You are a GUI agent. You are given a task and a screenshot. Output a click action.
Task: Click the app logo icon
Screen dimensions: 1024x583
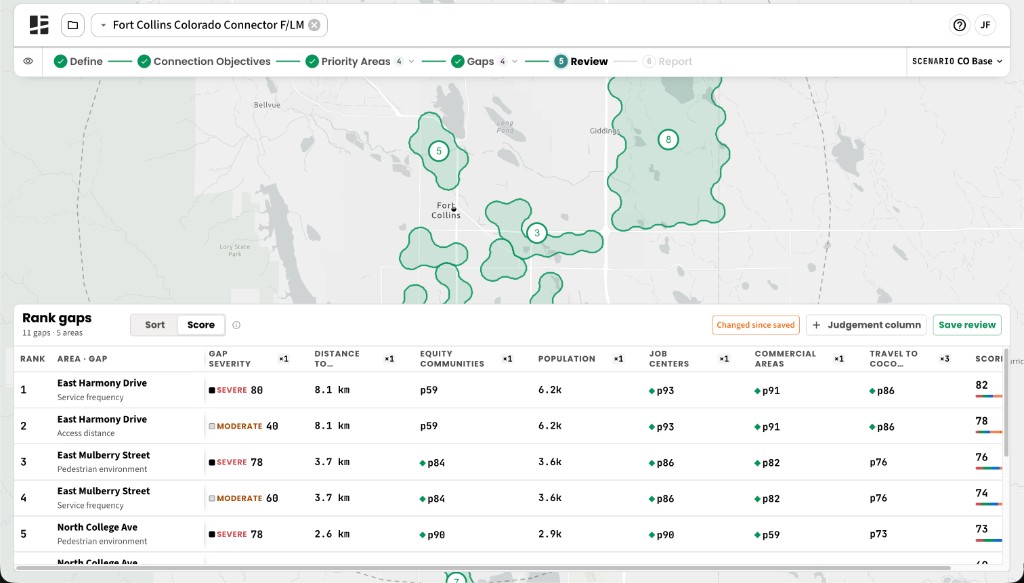(39, 25)
